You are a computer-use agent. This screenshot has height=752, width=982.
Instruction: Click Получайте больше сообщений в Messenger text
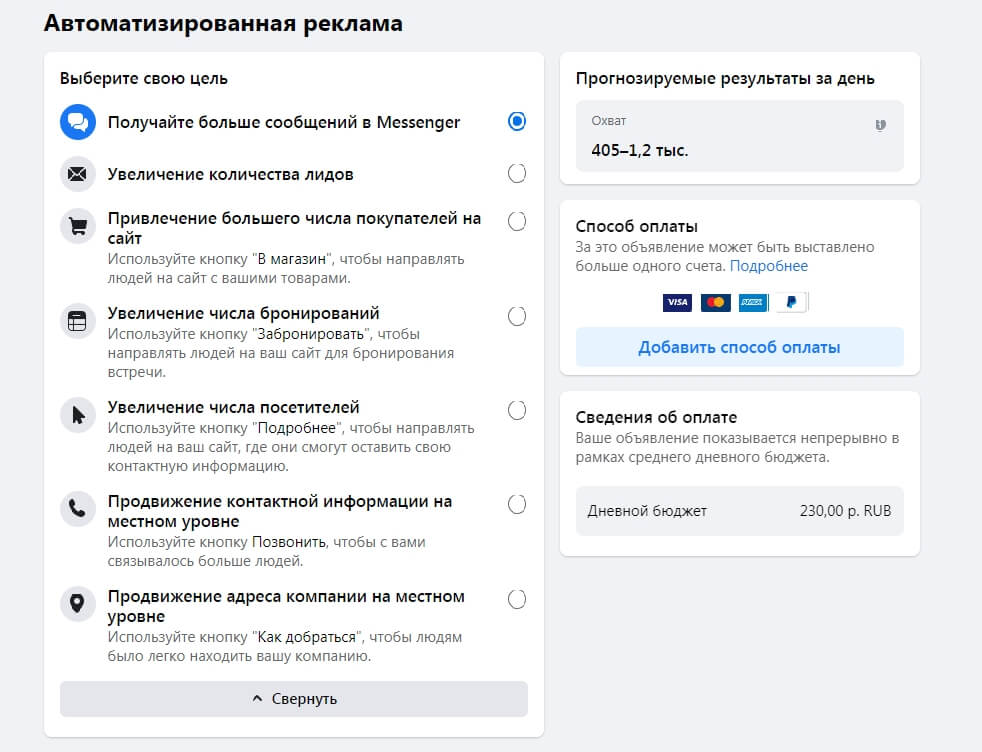pos(284,122)
